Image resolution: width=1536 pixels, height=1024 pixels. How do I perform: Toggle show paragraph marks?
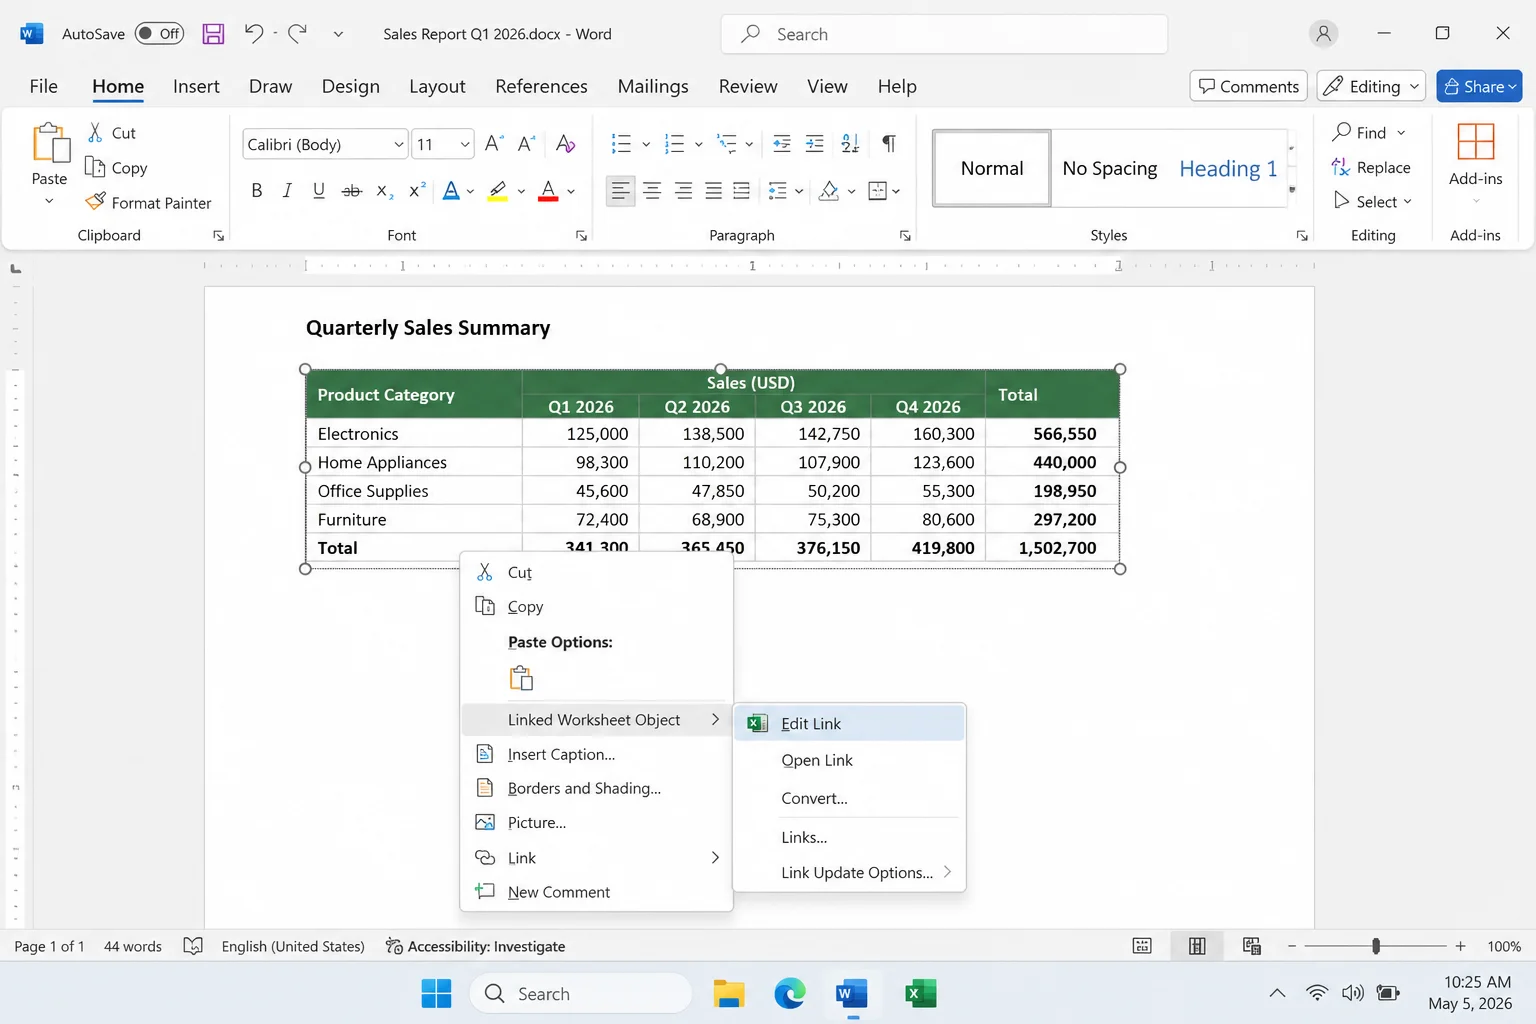888,144
